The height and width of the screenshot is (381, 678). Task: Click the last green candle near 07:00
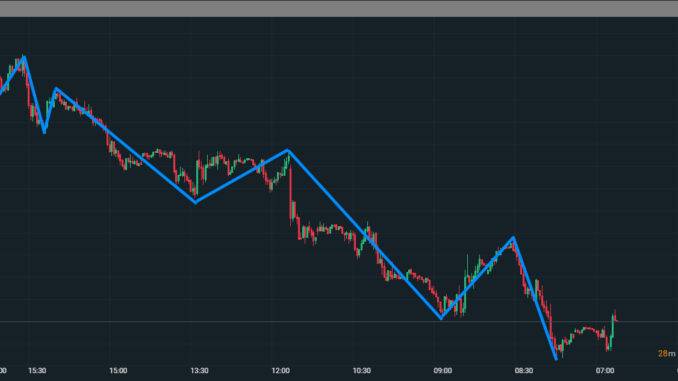pyautogui.click(x=613, y=327)
